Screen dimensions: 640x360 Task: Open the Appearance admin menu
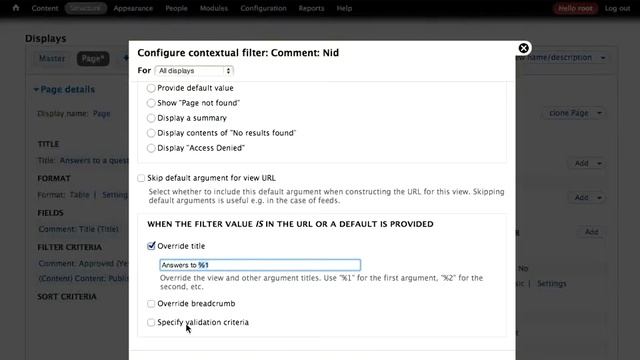133,8
